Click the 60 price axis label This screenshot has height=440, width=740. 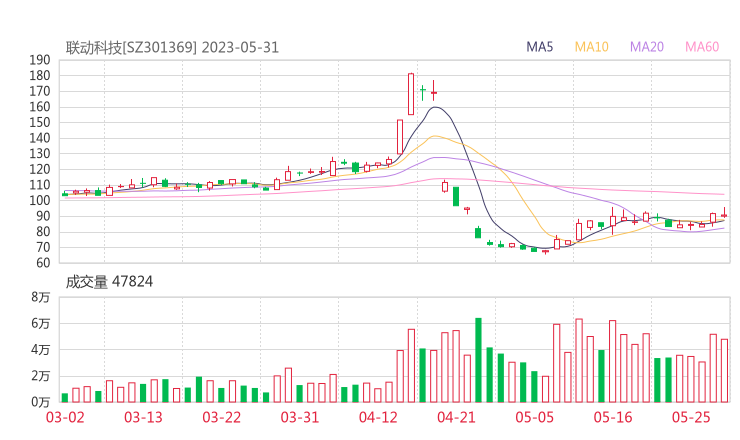43,263
